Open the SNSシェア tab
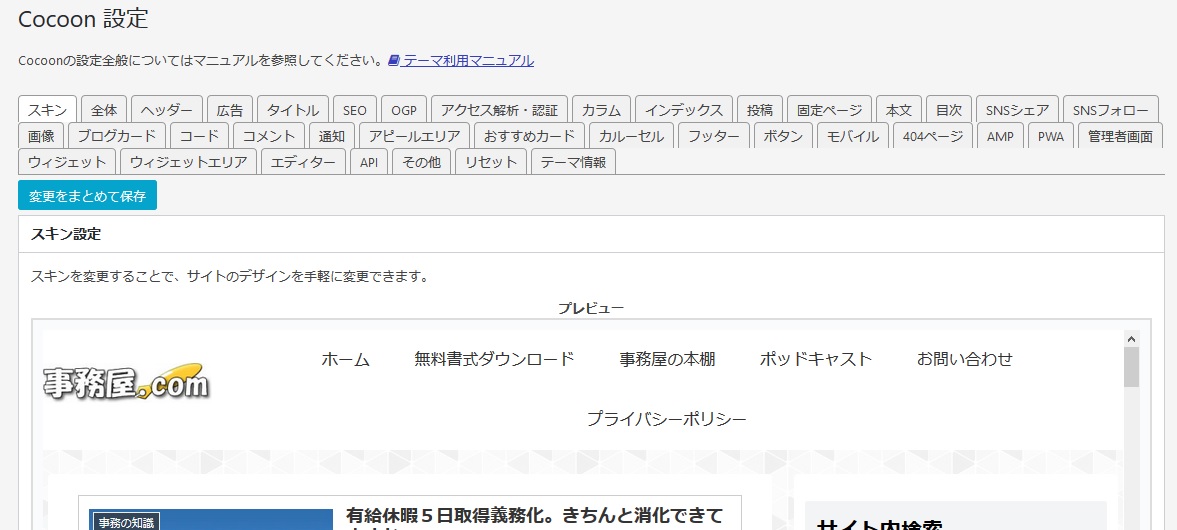1177x530 pixels. pyautogui.click(x=1017, y=110)
